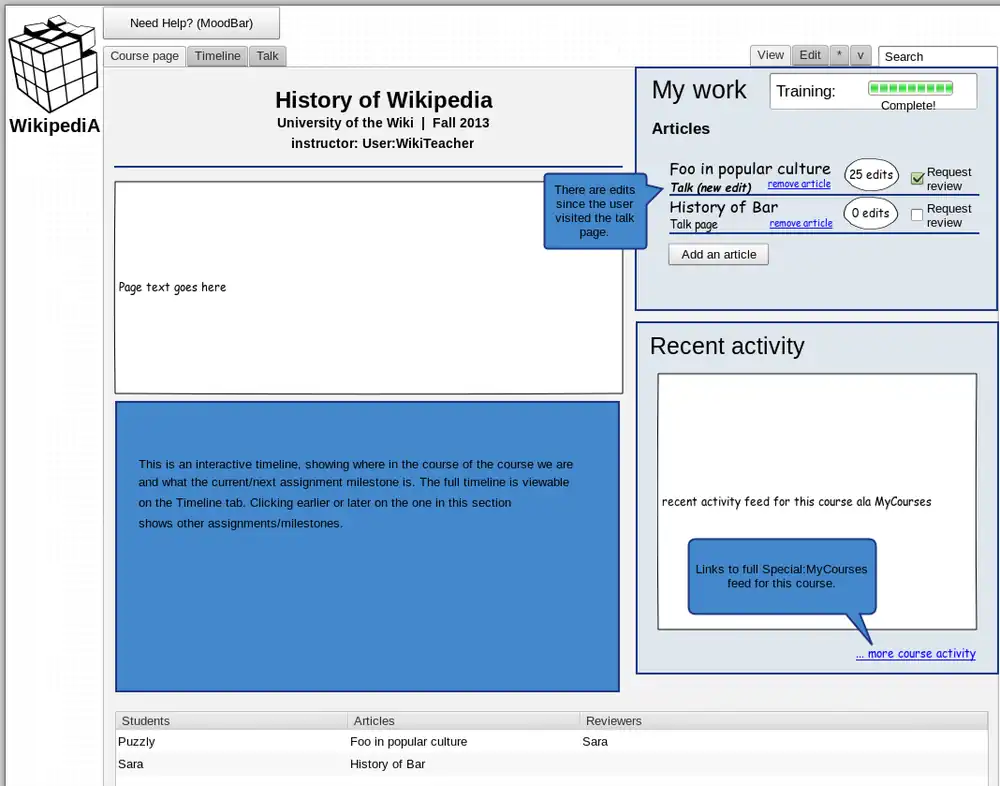Open the Talk tab

tap(267, 56)
